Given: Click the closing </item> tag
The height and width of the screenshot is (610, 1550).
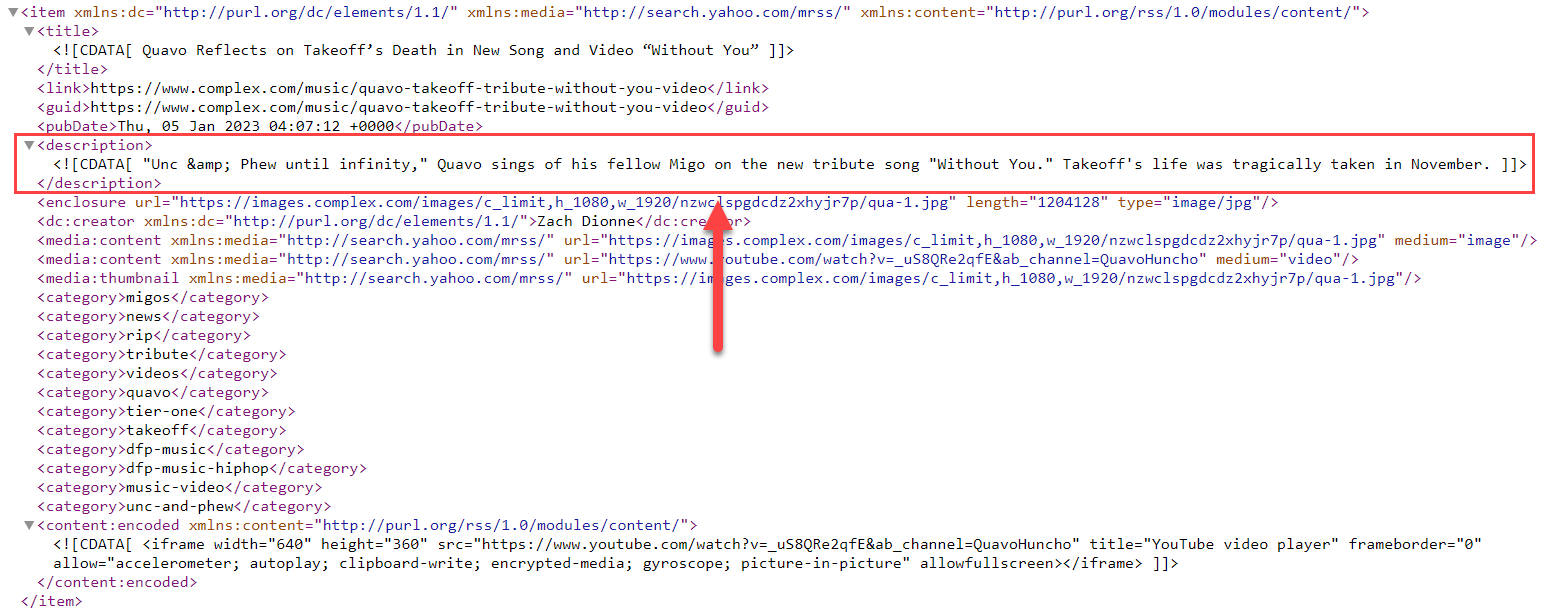Looking at the screenshot, I should [52, 602].
